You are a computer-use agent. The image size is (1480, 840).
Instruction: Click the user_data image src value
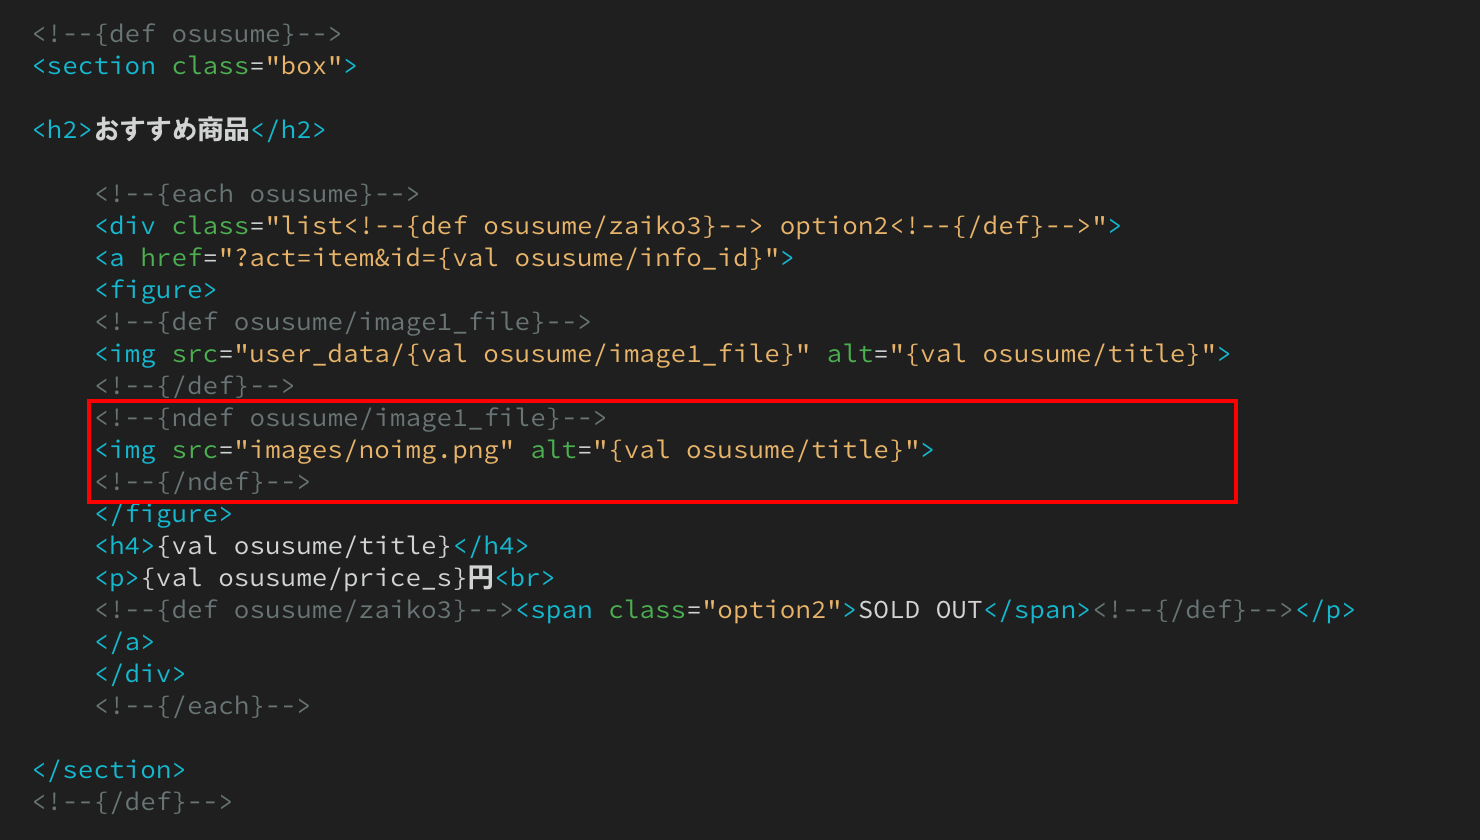click(522, 354)
